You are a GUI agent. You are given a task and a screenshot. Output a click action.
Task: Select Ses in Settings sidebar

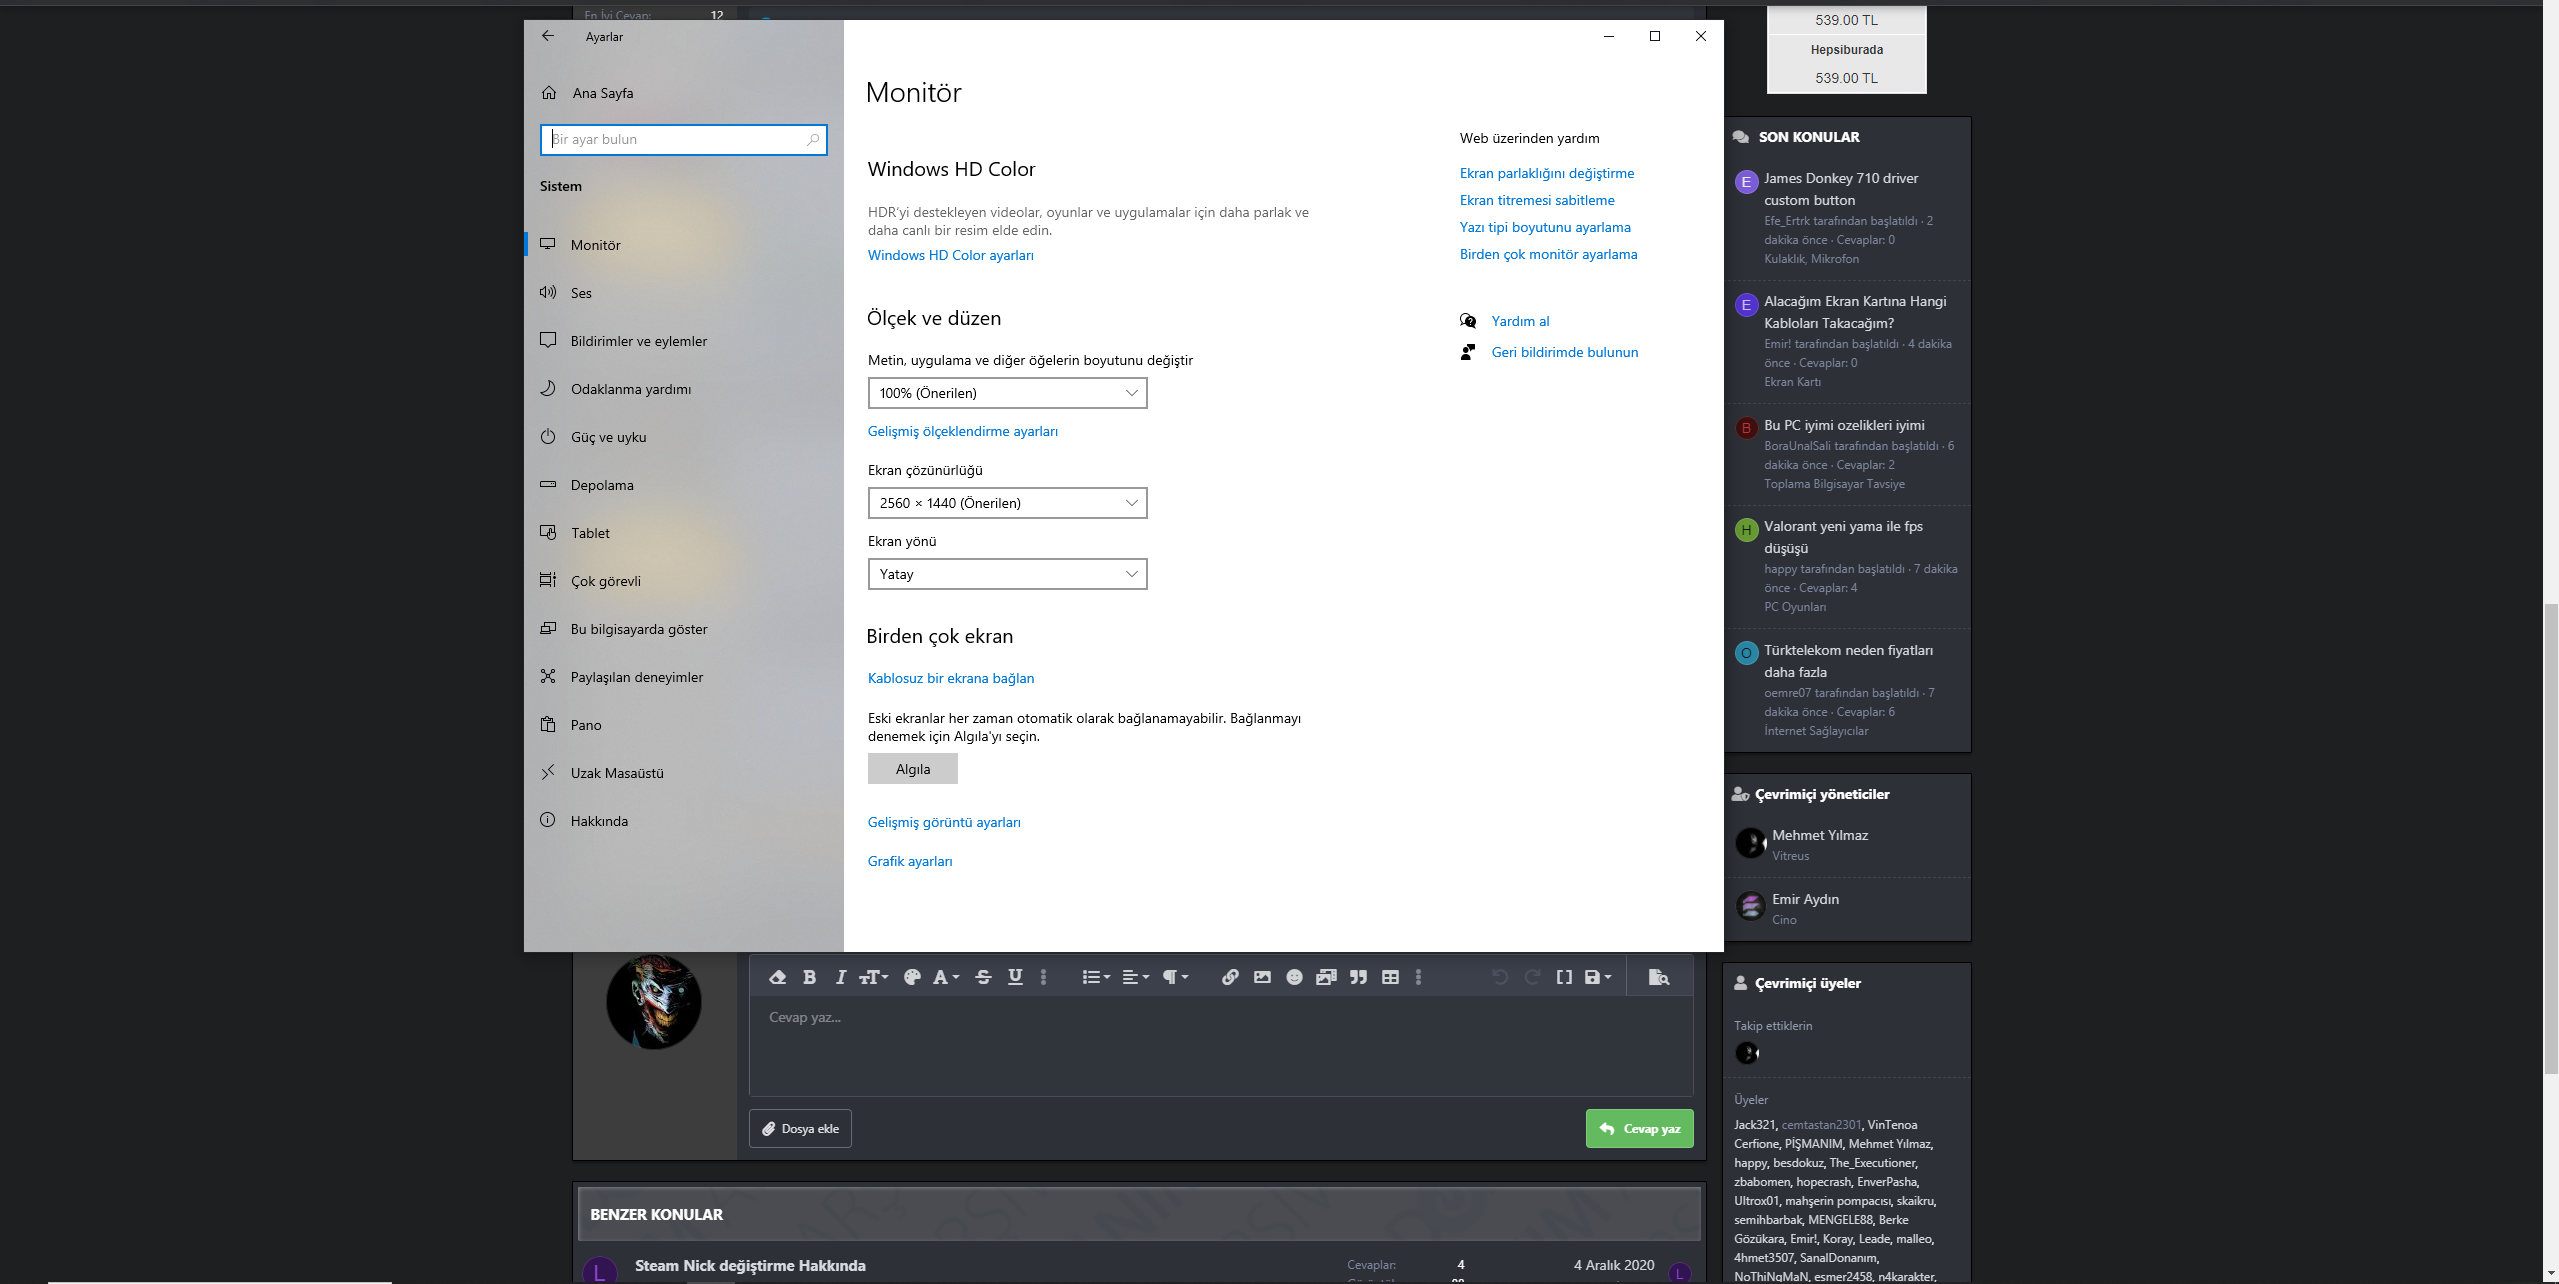[x=581, y=293]
